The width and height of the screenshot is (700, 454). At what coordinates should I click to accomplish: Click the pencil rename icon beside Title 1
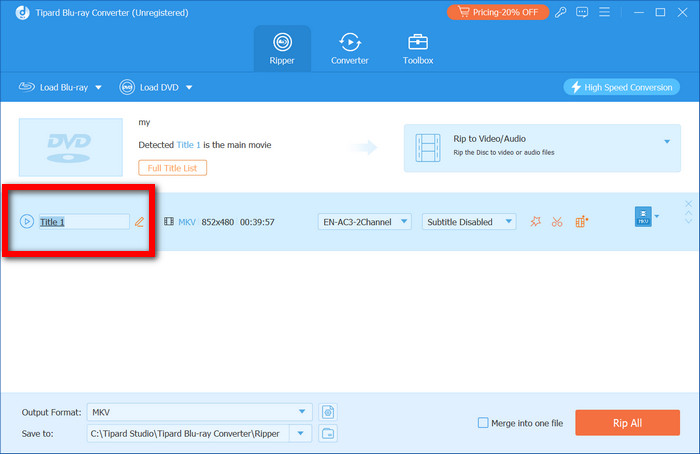pos(139,222)
